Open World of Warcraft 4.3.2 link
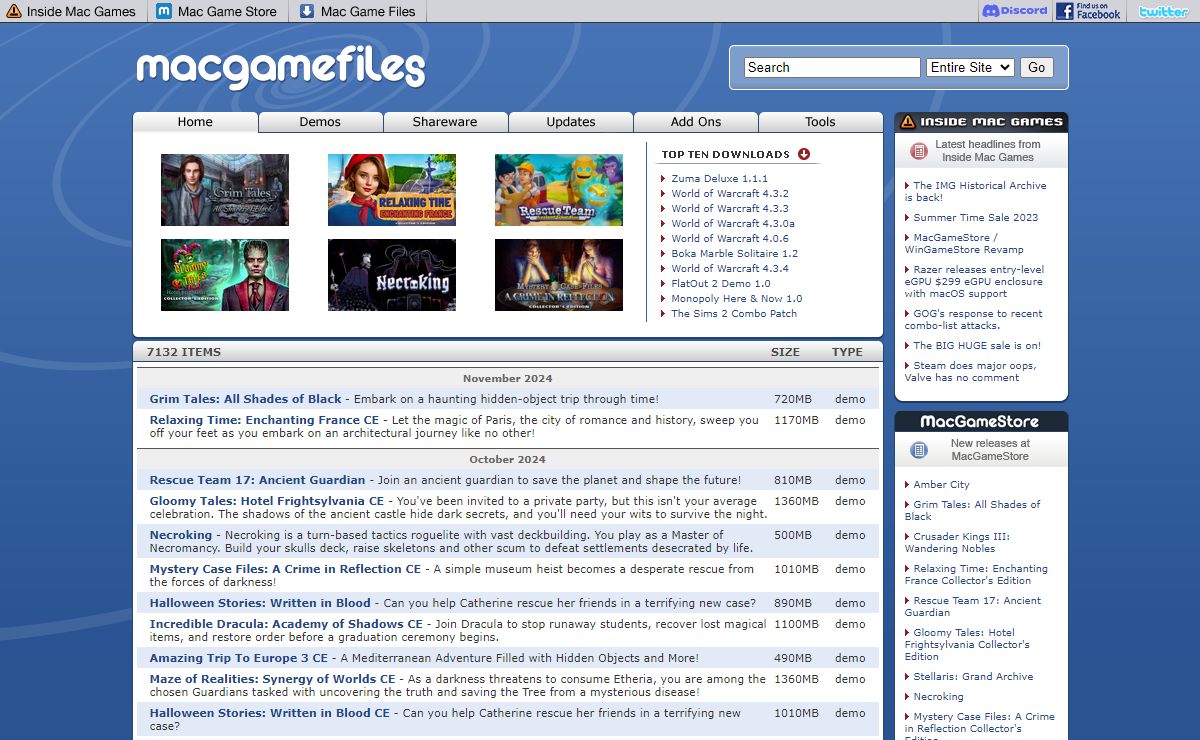The width and height of the screenshot is (1200, 740). coord(730,193)
